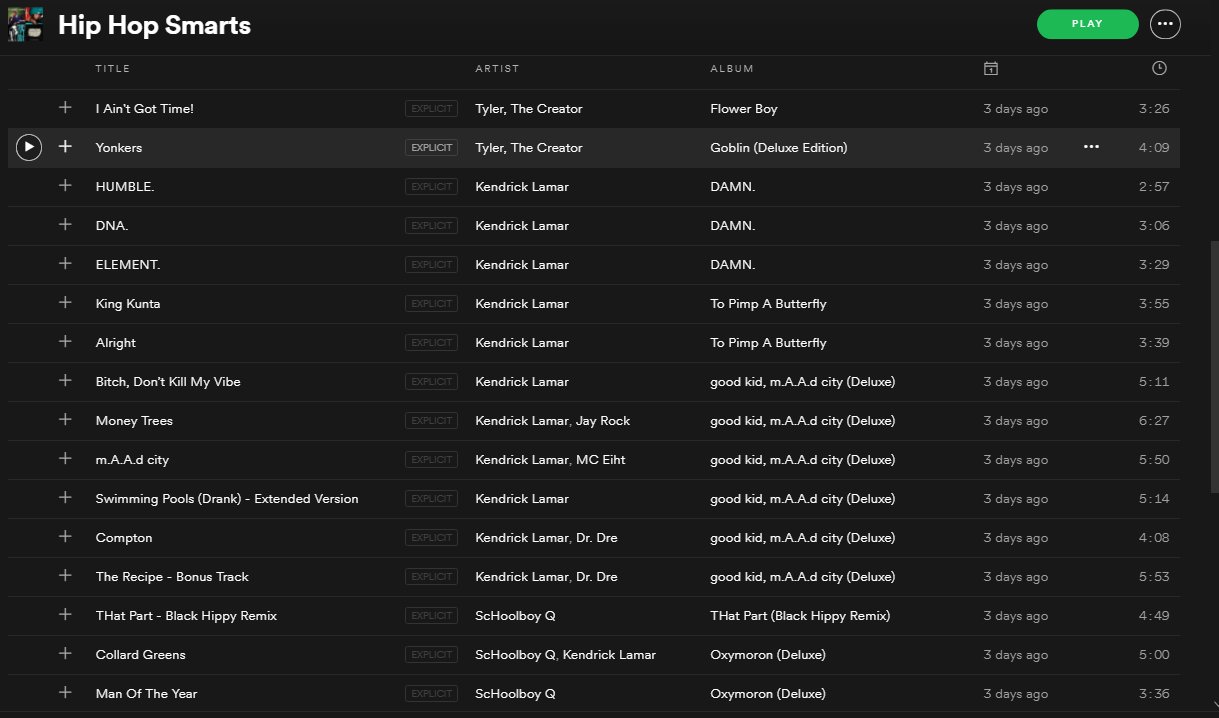The height and width of the screenshot is (718, 1219).
Task: Open Flower Boy album
Action: pyautogui.click(x=744, y=109)
